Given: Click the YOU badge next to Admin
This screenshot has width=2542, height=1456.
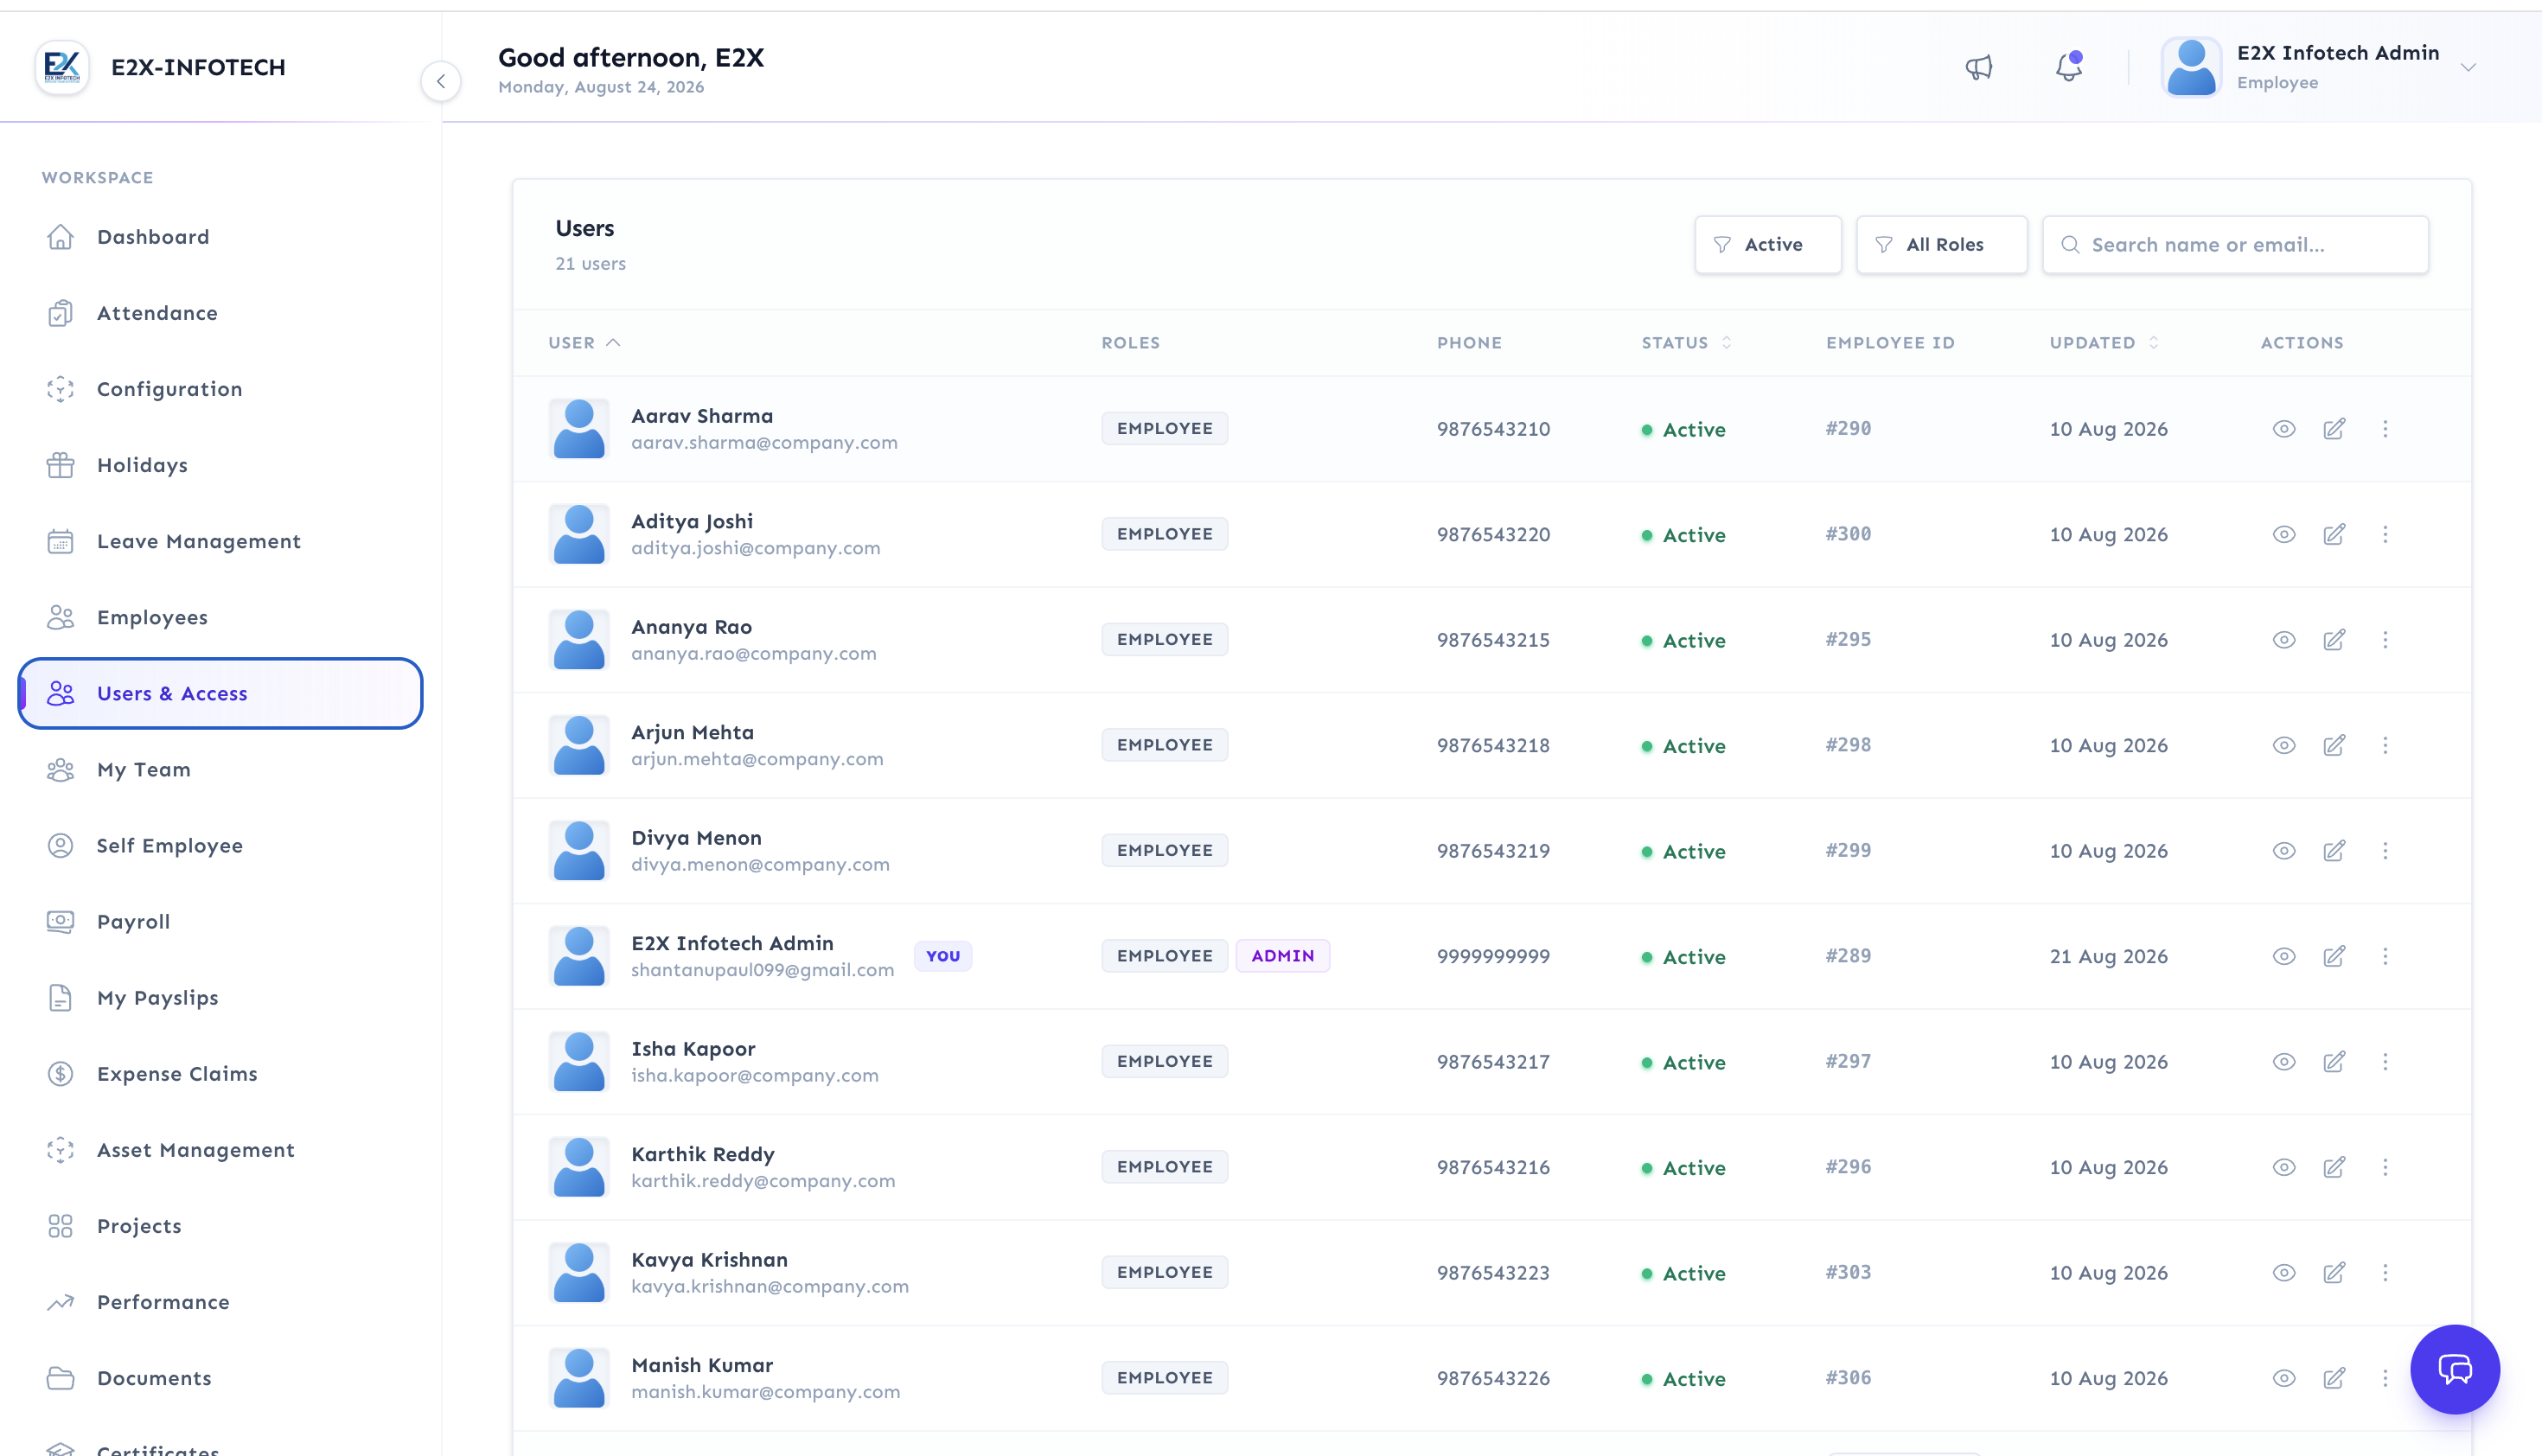Looking at the screenshot, I should pyautogui.click(x=943, y=956).
